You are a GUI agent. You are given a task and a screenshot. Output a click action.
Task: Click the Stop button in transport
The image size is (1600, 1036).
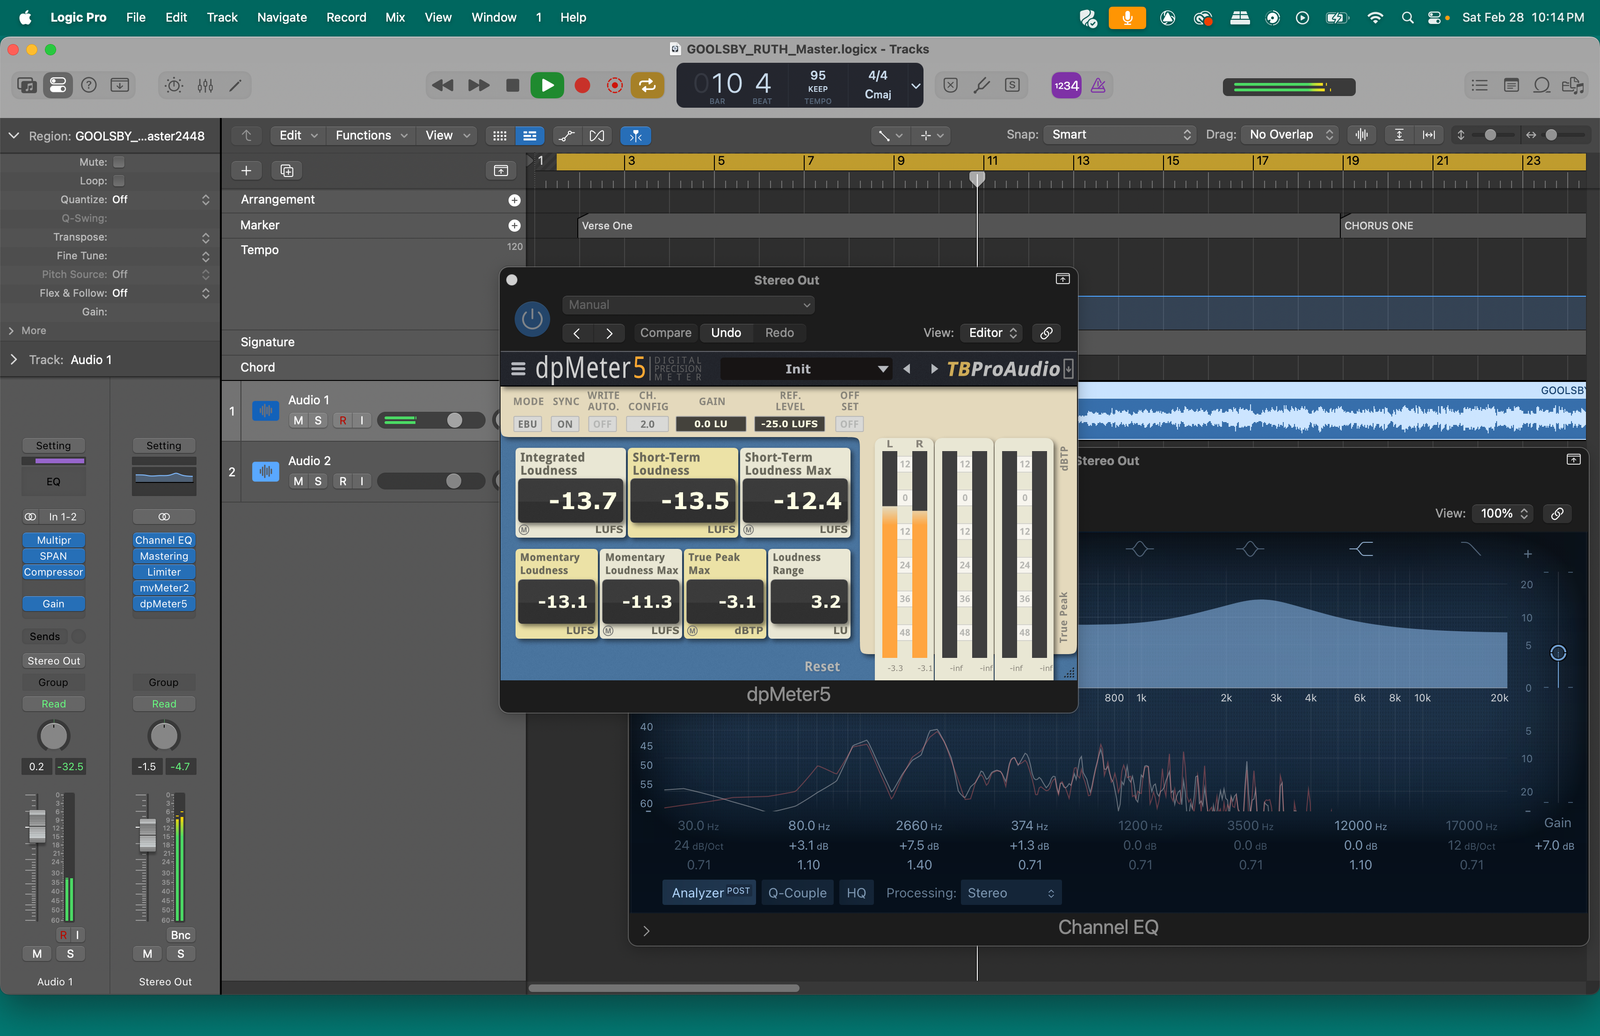[x=512, y=86]
